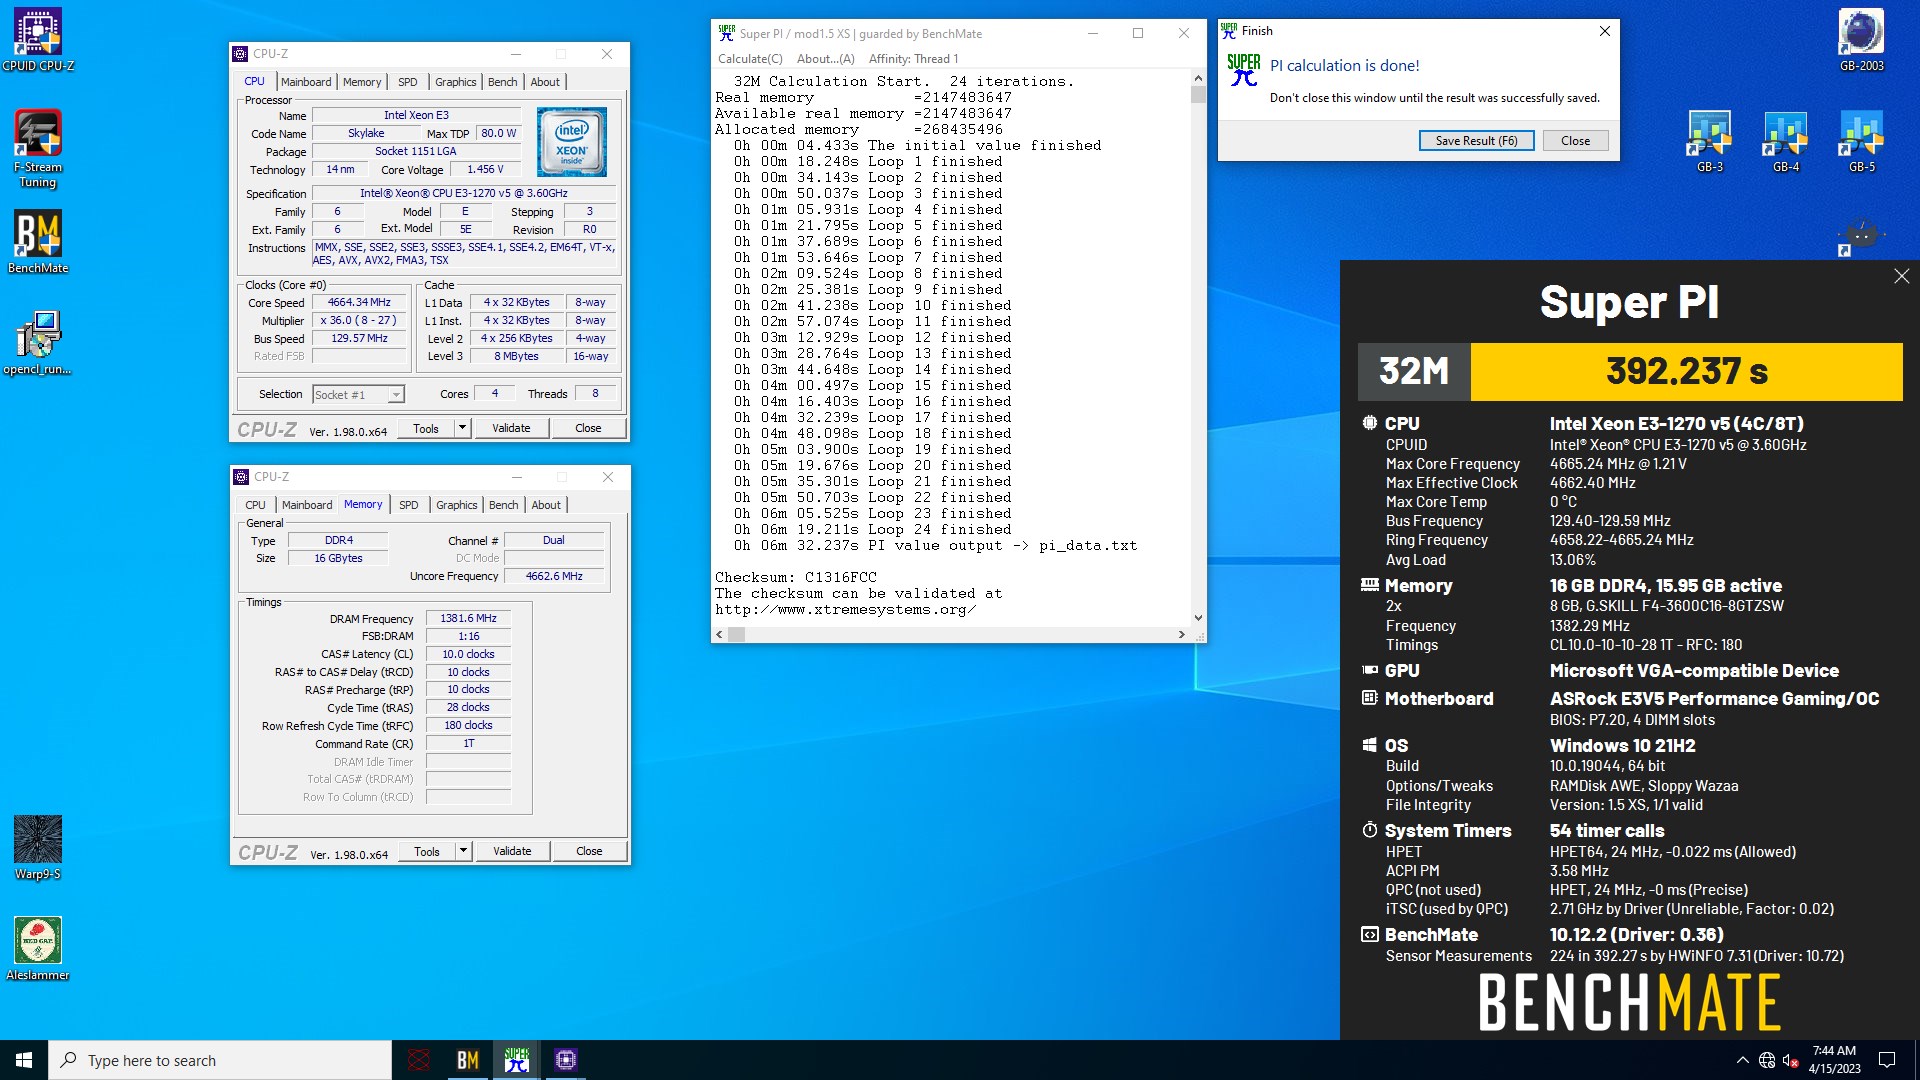This screenshot has height=1080, width=1920.
Task: Switch to Mainboard tab in top CPU-Z
Action: (306, 82)
